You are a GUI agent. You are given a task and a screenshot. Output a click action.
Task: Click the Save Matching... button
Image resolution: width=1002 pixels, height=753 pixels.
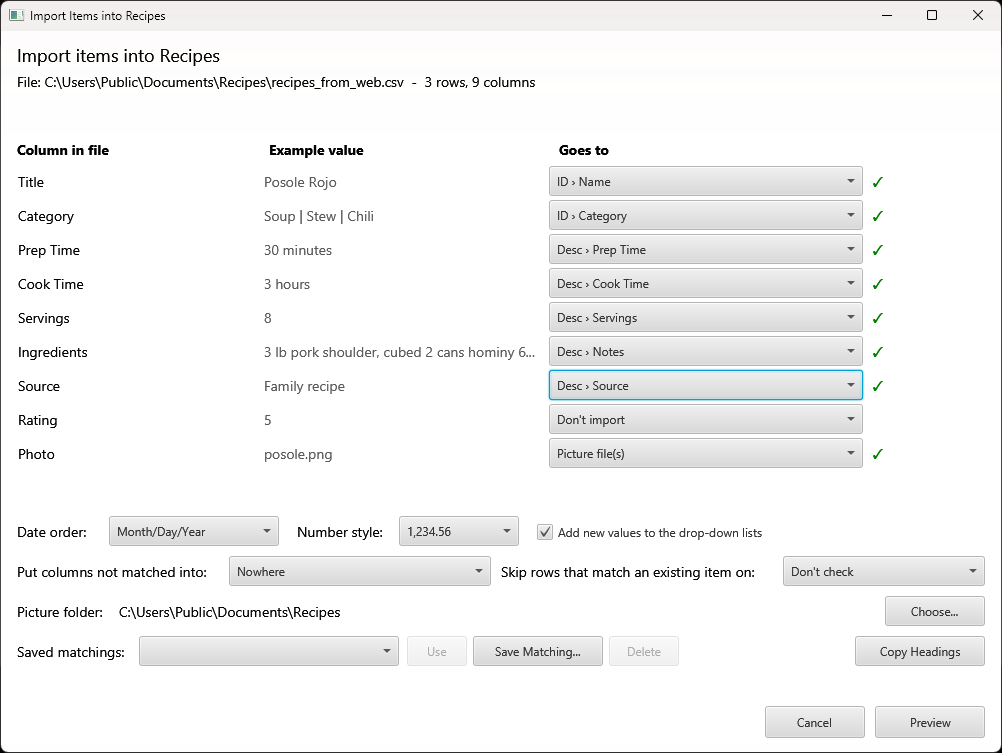[537, 651]
